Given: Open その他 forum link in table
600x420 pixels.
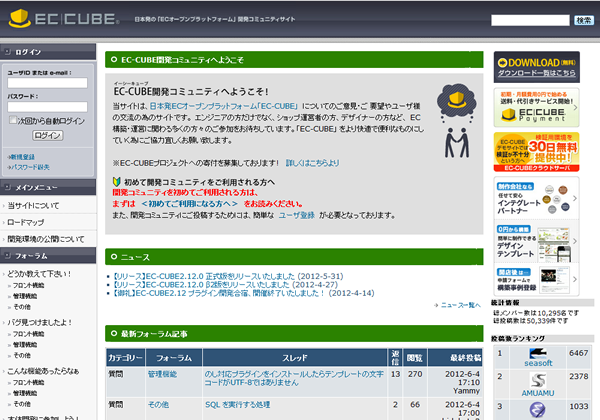Looking at the screenshot, I should 158,404.
